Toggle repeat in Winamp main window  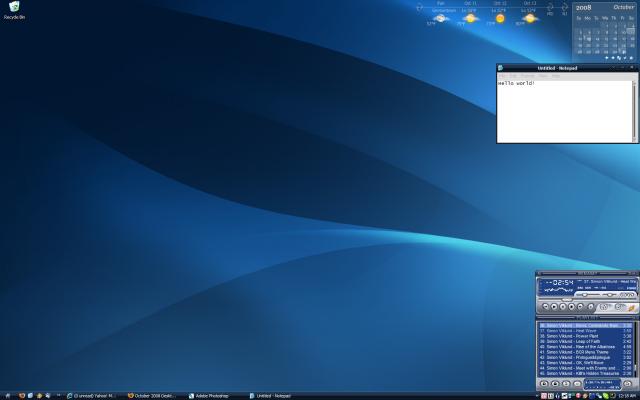click(620, 307)
